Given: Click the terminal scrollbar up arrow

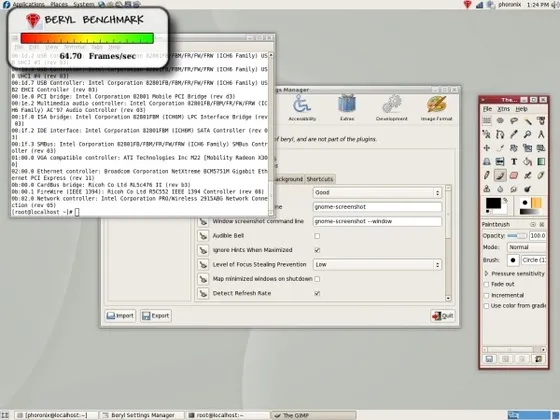Looking at the screenshot, I should (x=271, y=55).
